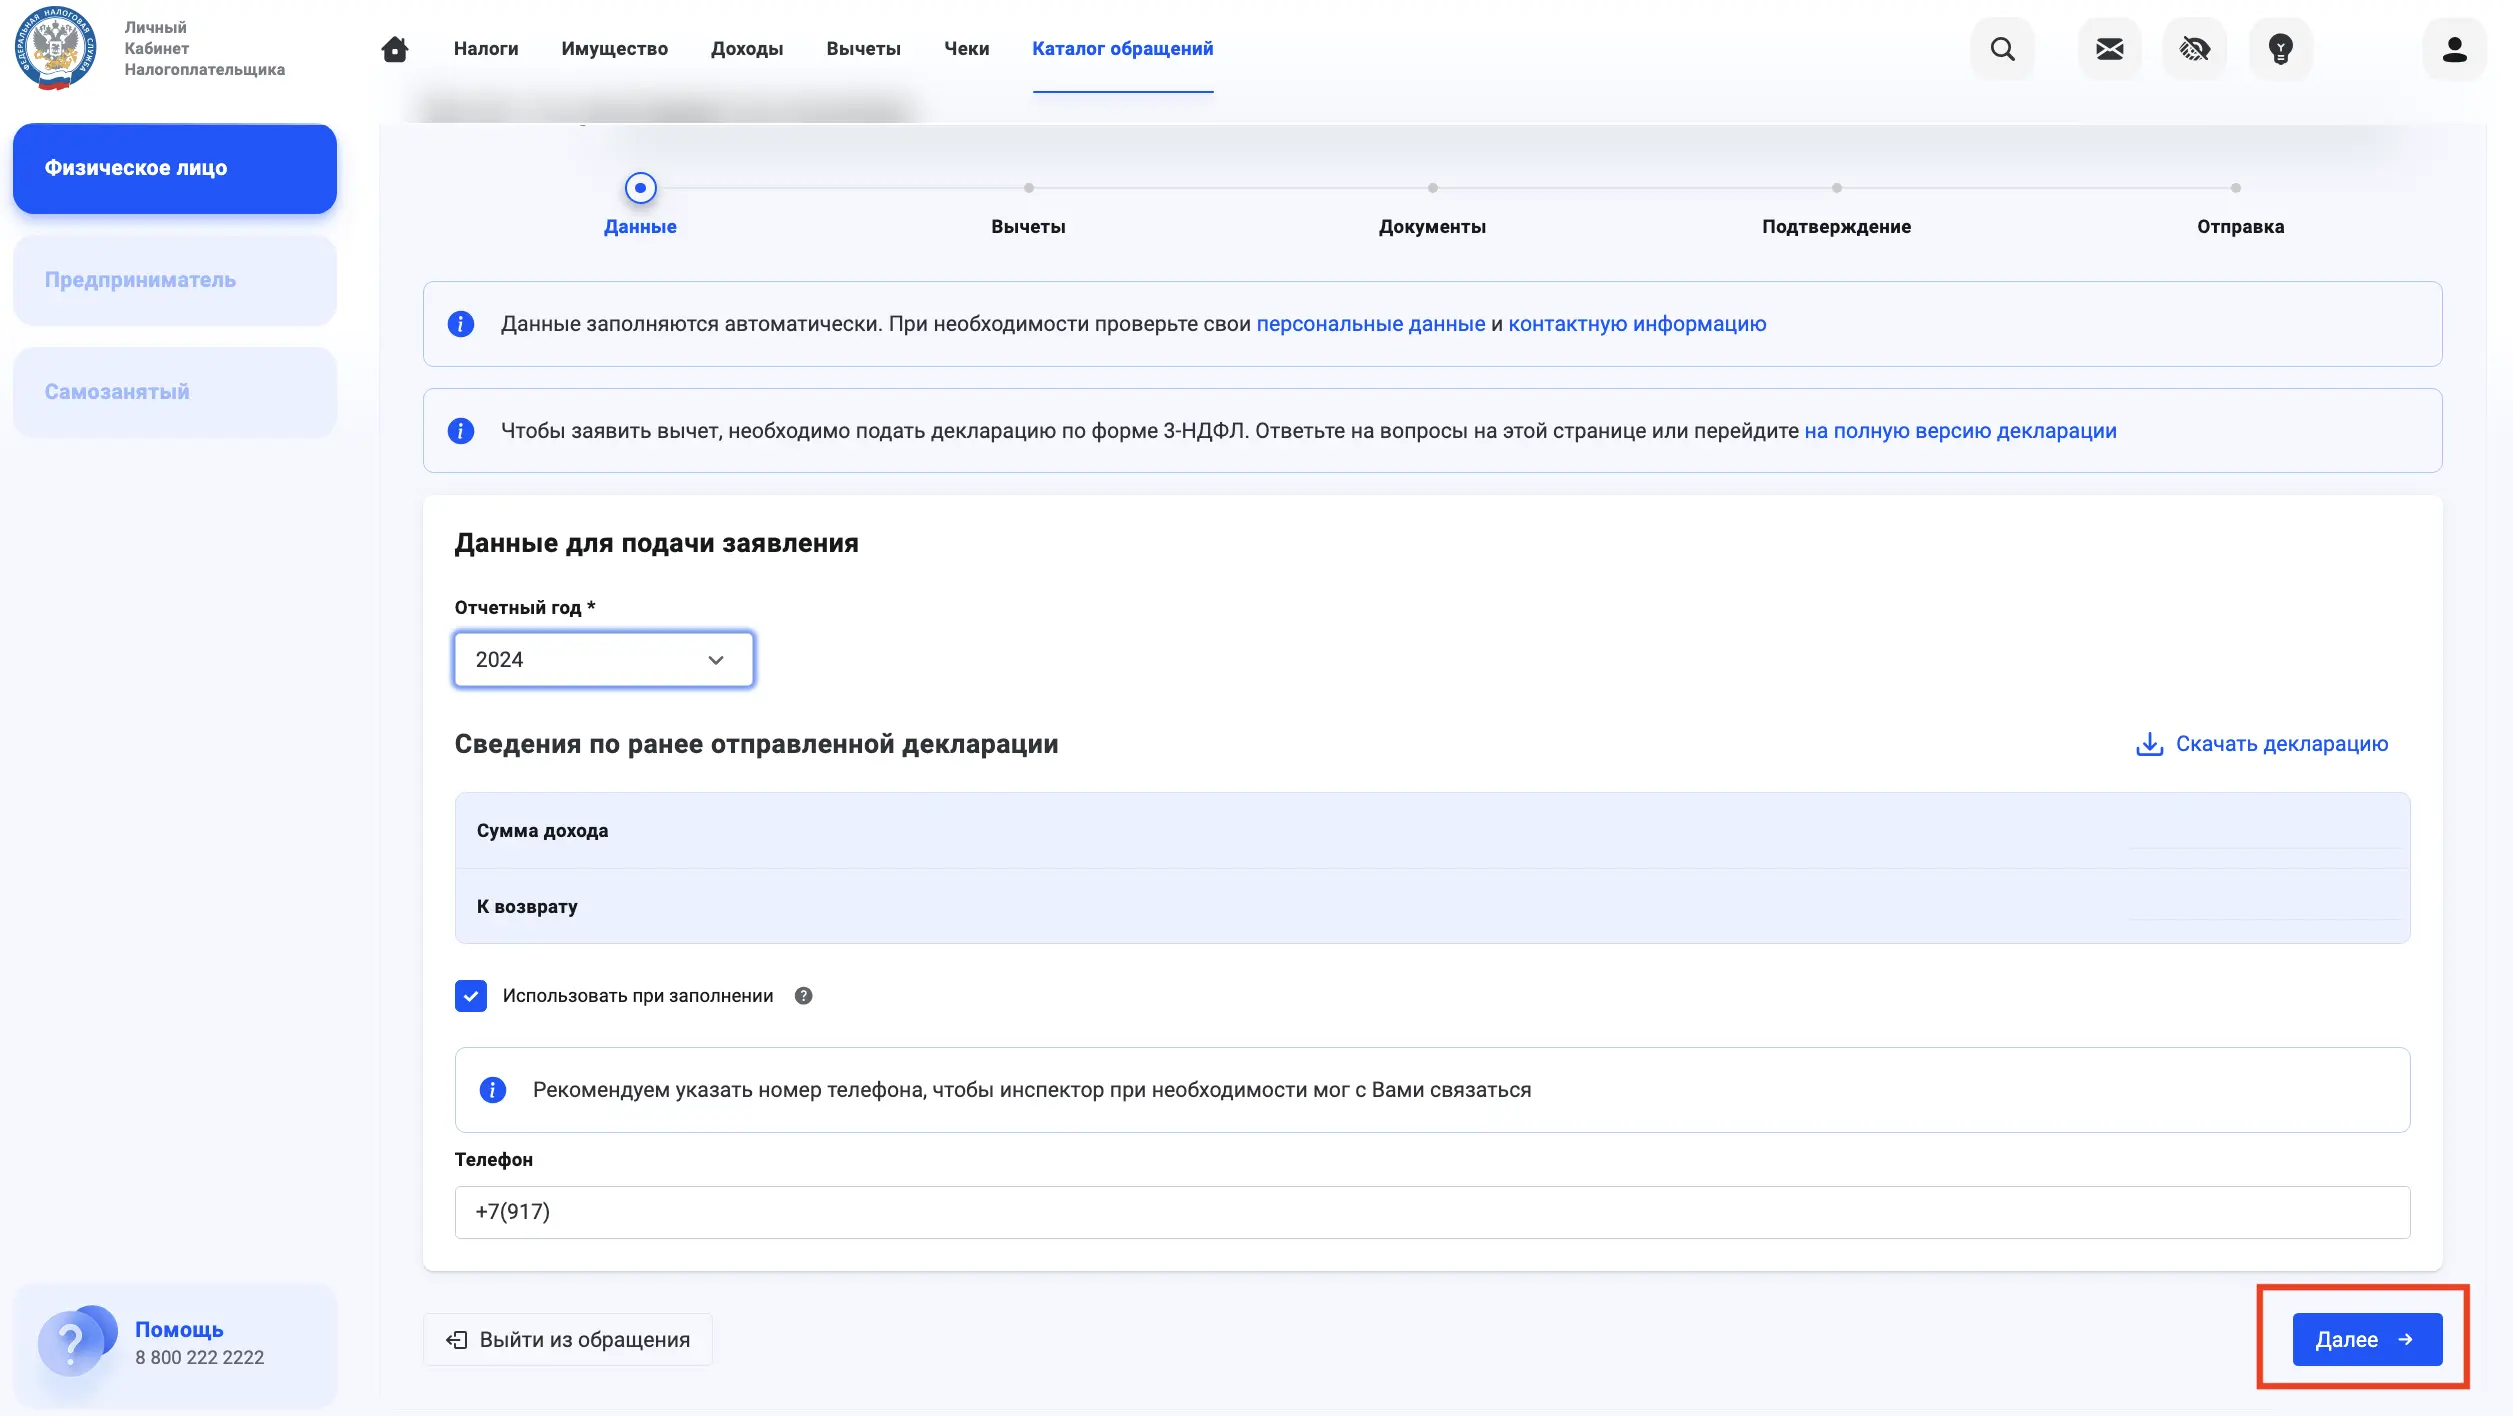Uncheck Использовать при заполнении checkbox

[470, 996]
